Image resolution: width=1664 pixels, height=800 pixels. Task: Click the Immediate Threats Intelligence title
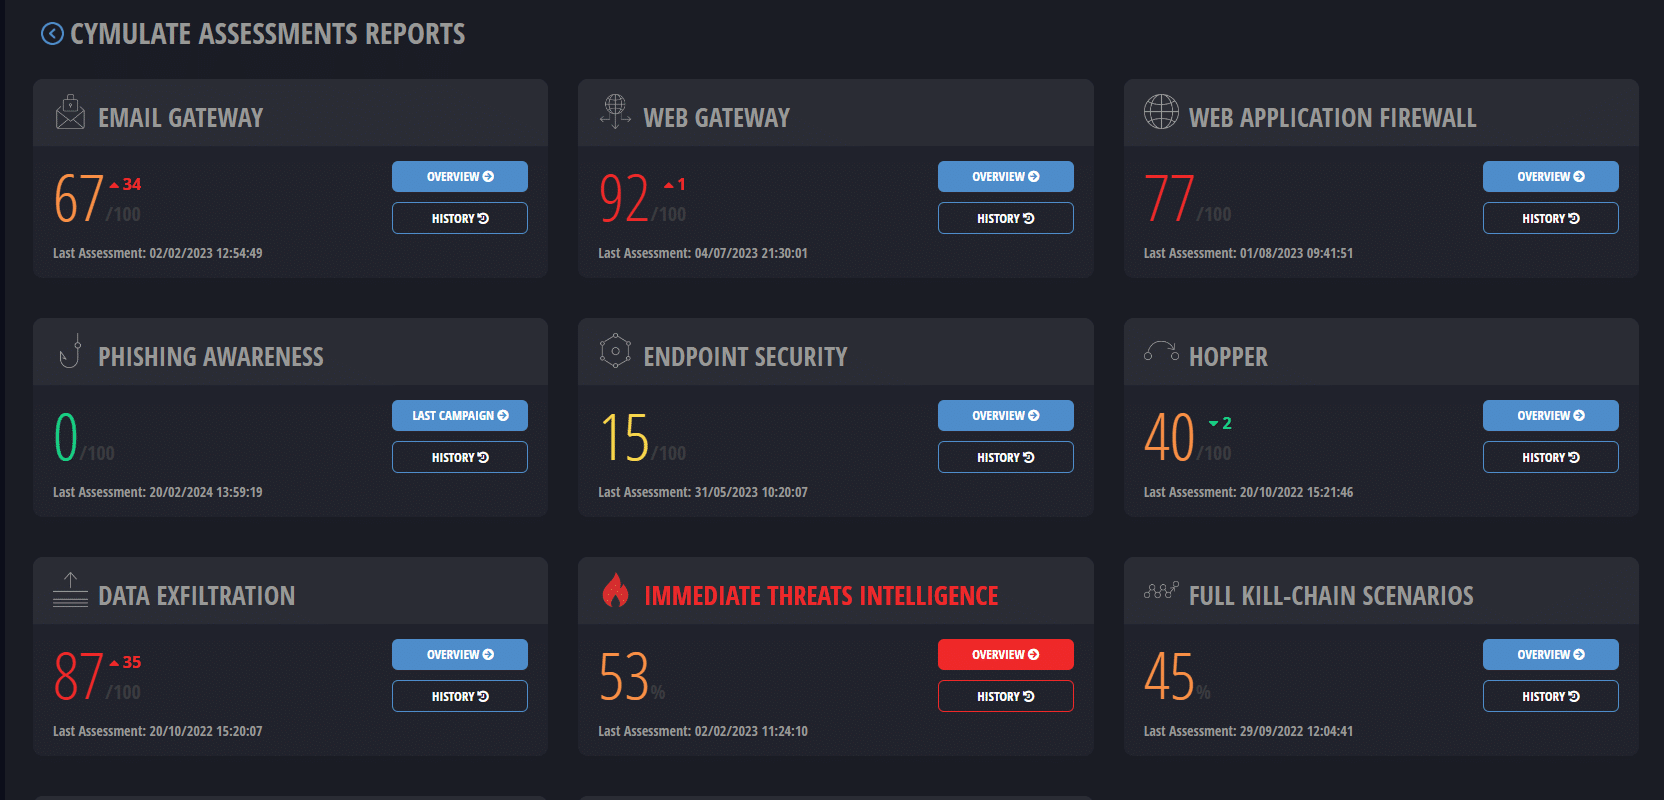pyautogui.click(x=821, y=596)
